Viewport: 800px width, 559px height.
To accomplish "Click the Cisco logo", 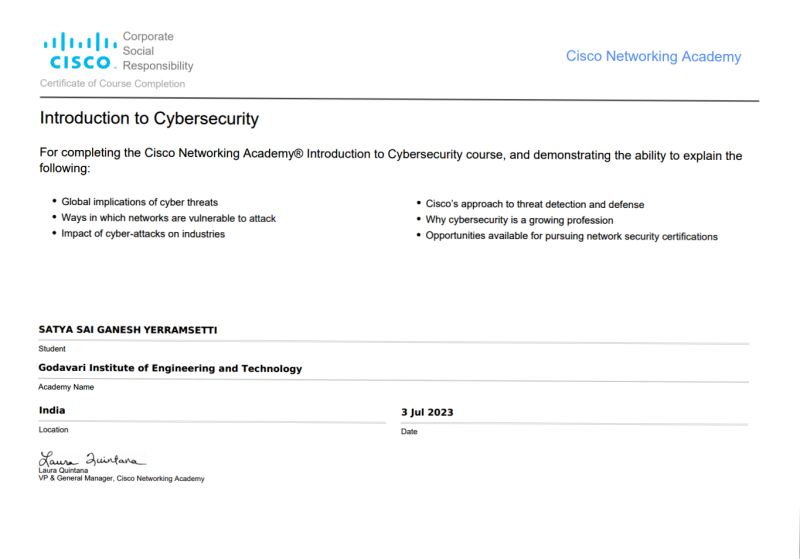I will tap(80, 50).
